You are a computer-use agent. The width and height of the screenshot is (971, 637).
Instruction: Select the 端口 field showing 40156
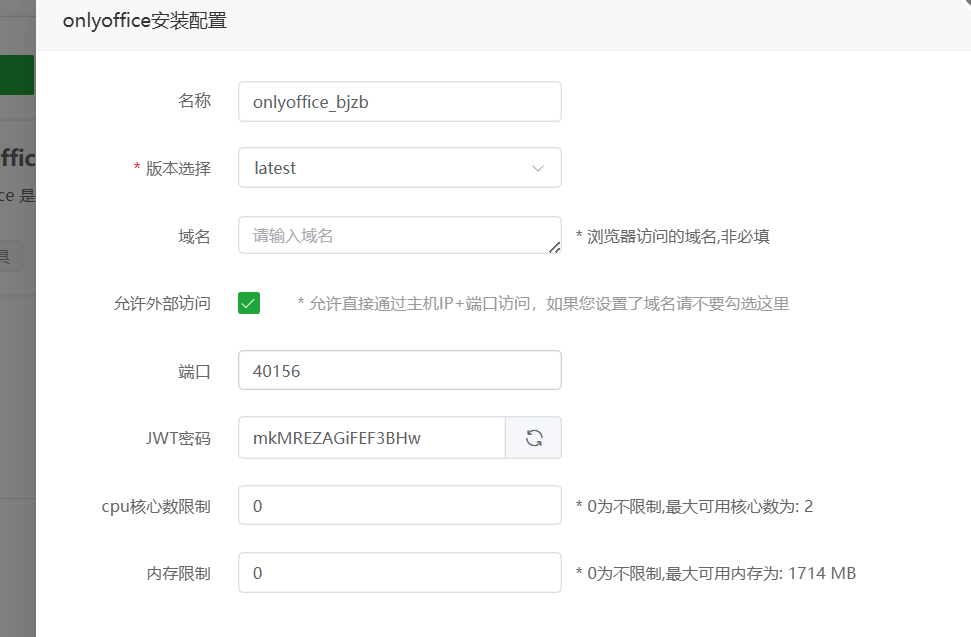[399, 370]
